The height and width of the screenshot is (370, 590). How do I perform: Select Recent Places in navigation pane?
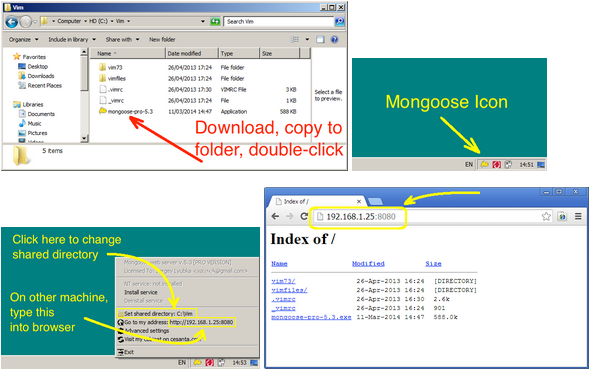point(40,85)
